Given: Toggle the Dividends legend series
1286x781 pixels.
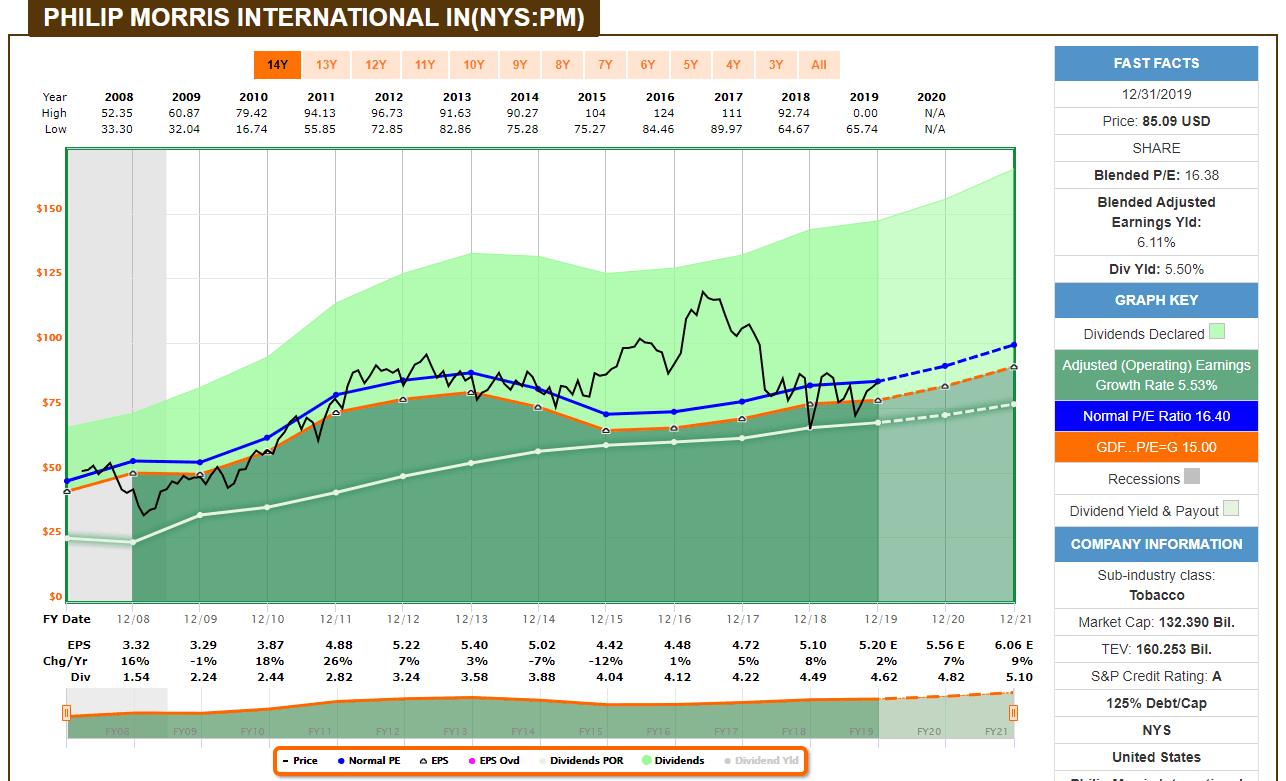Looking at the screenshot, I should pos(672,760).
